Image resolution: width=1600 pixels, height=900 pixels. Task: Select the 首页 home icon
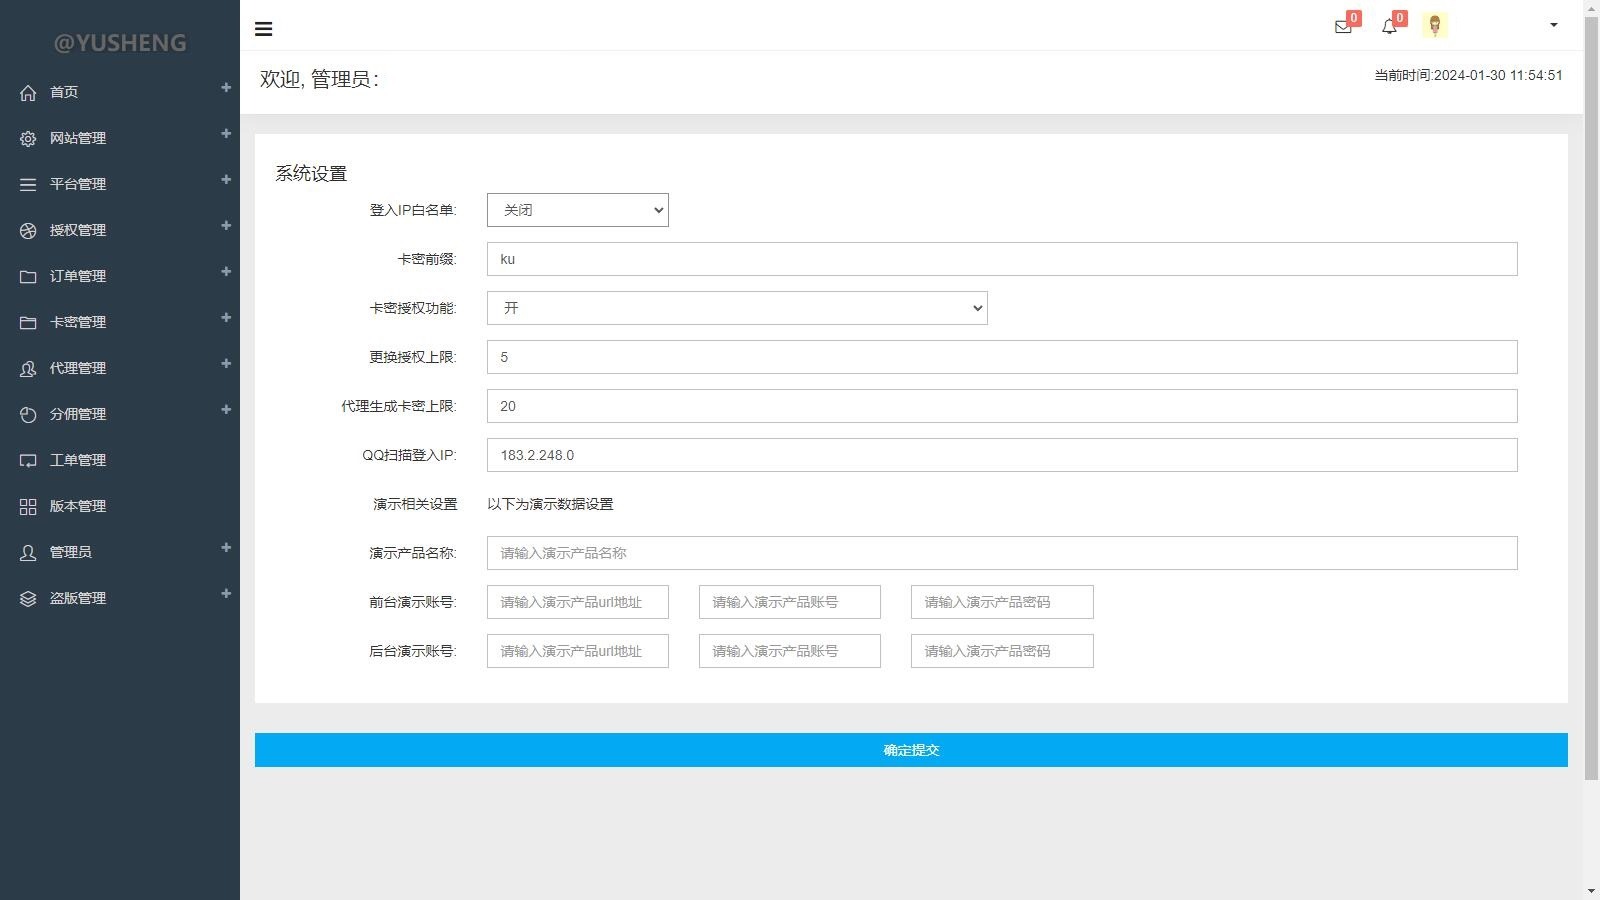[27, 92]
